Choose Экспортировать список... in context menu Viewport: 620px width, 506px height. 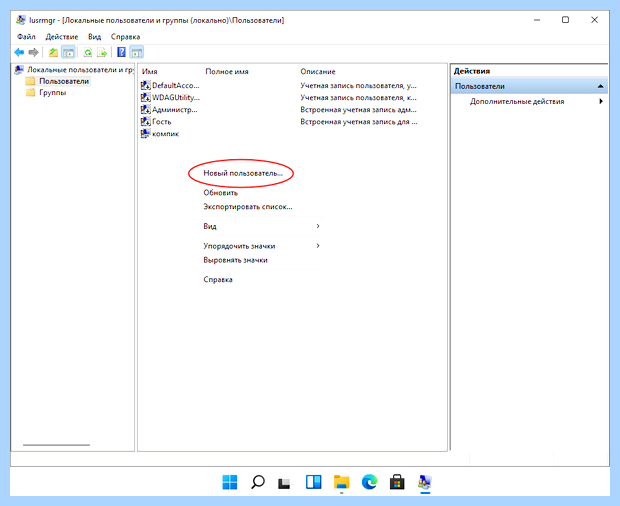[x=248, y=206]
